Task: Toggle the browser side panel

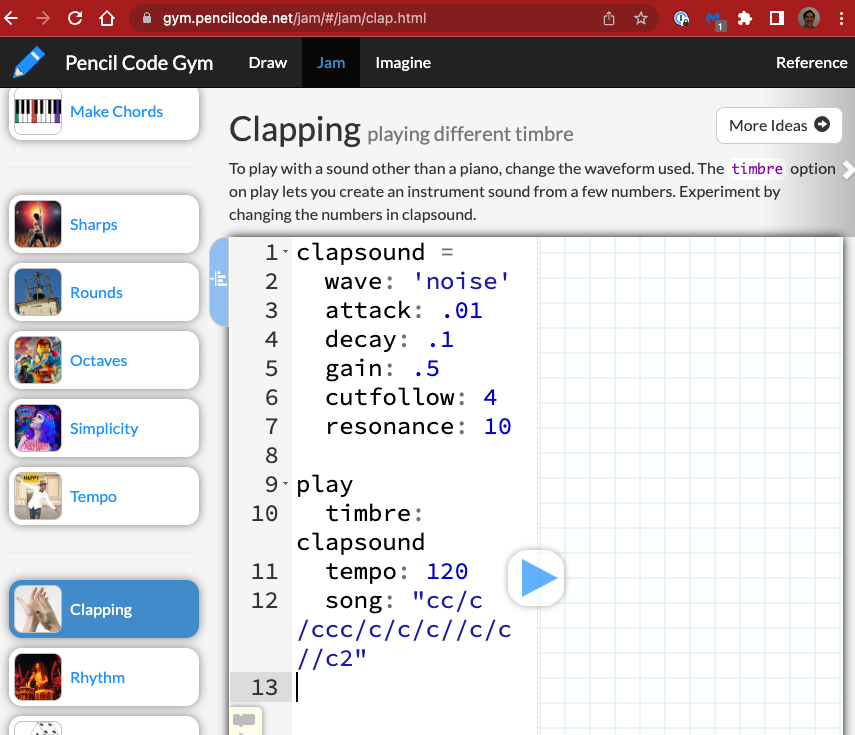Action: click(776, 18)
